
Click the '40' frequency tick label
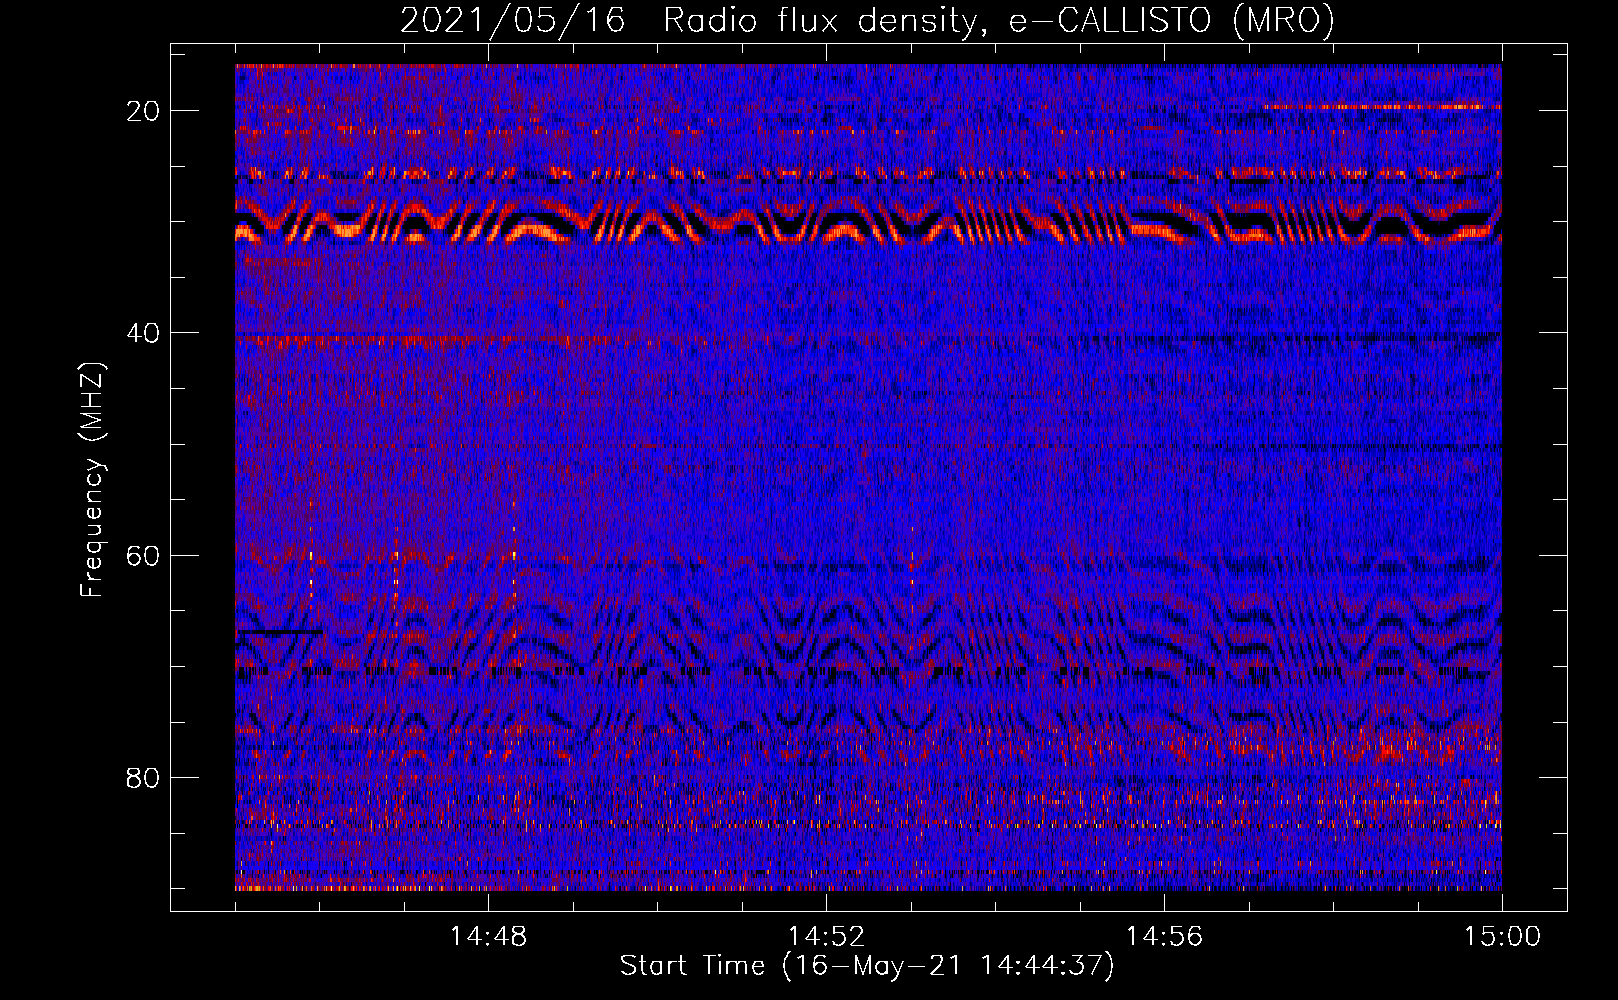point(143,333)
